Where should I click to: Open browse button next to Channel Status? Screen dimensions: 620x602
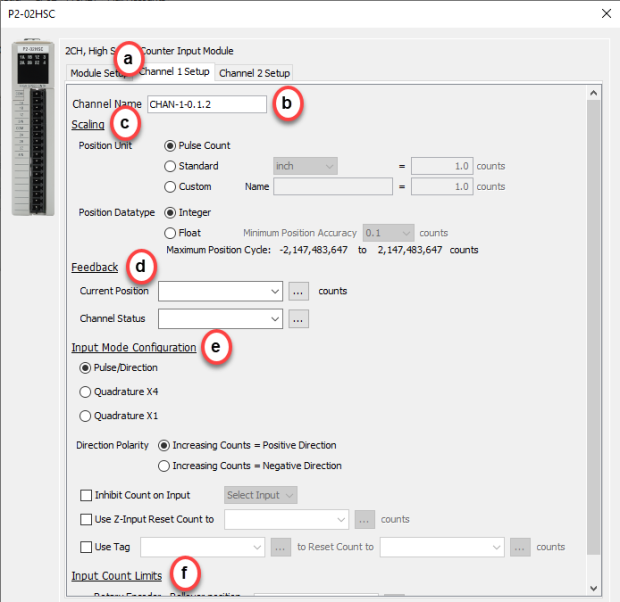pos(299,319)
